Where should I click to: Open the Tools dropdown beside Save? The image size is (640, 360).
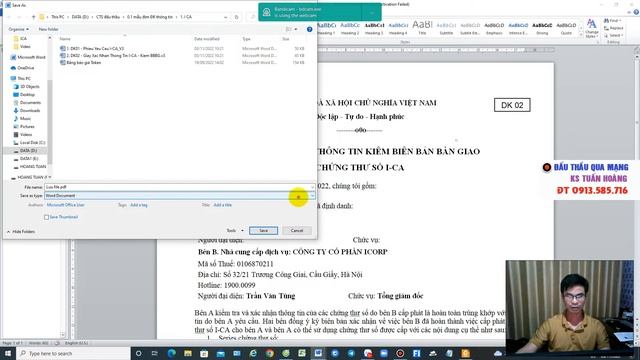pyautogui.click(x=235, y=231)
